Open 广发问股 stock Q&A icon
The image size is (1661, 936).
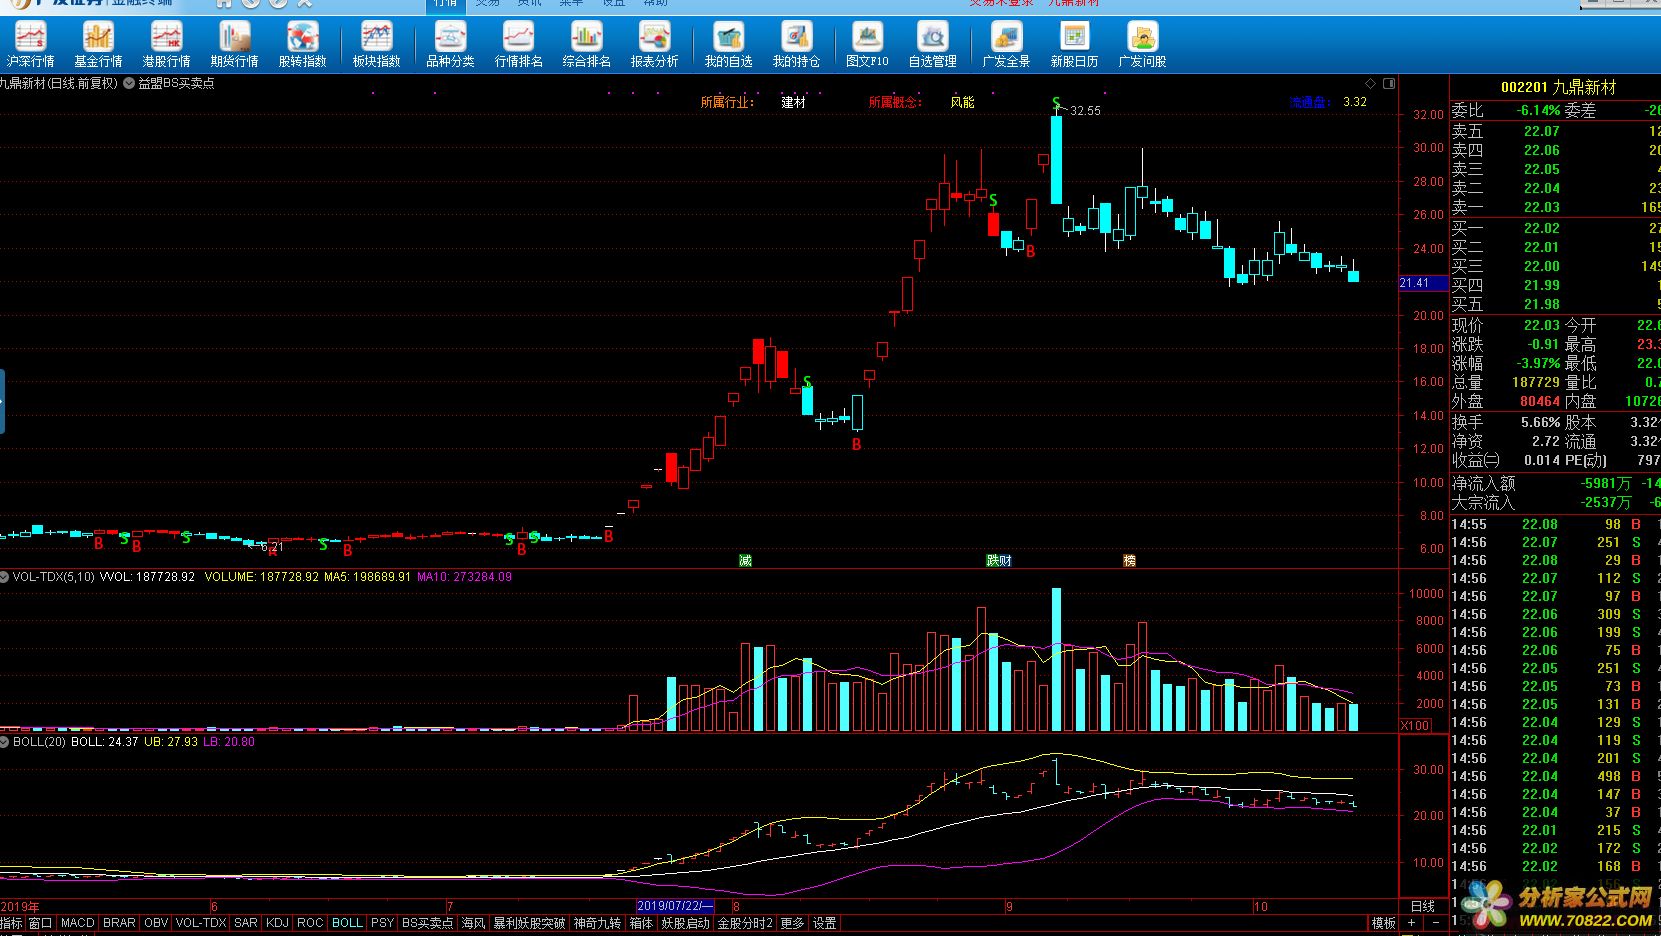pyautogui.click(x=1142, y=45)
